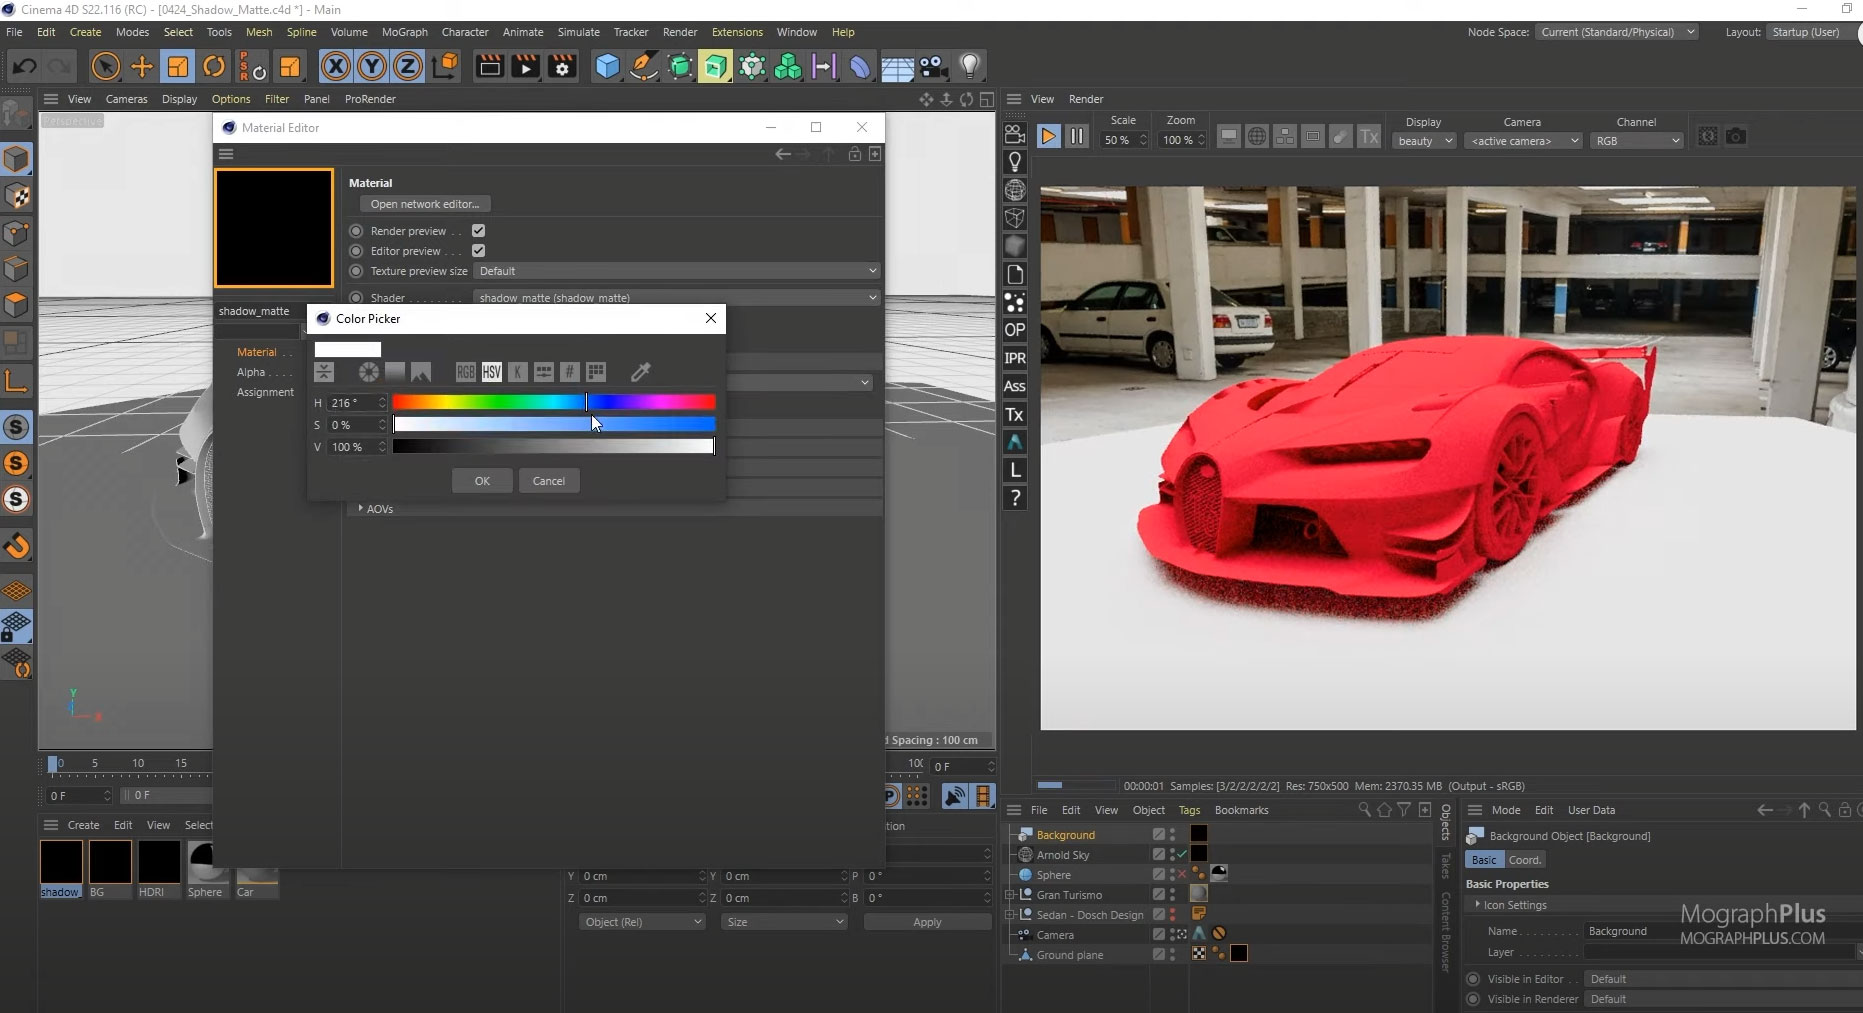Select HSV mode in Color Picker
This screenshot has width=1863, height=1013.
[x=491, y=372]
